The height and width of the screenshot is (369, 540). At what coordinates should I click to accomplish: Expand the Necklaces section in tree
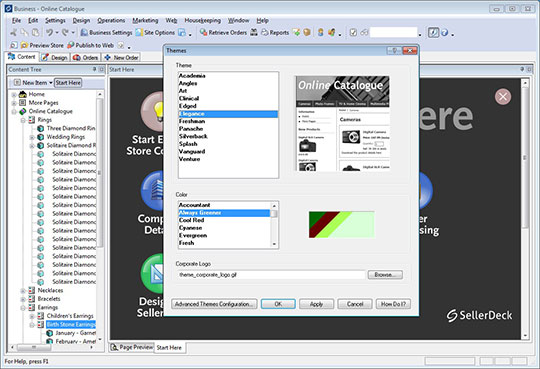[x=23, y=290]
